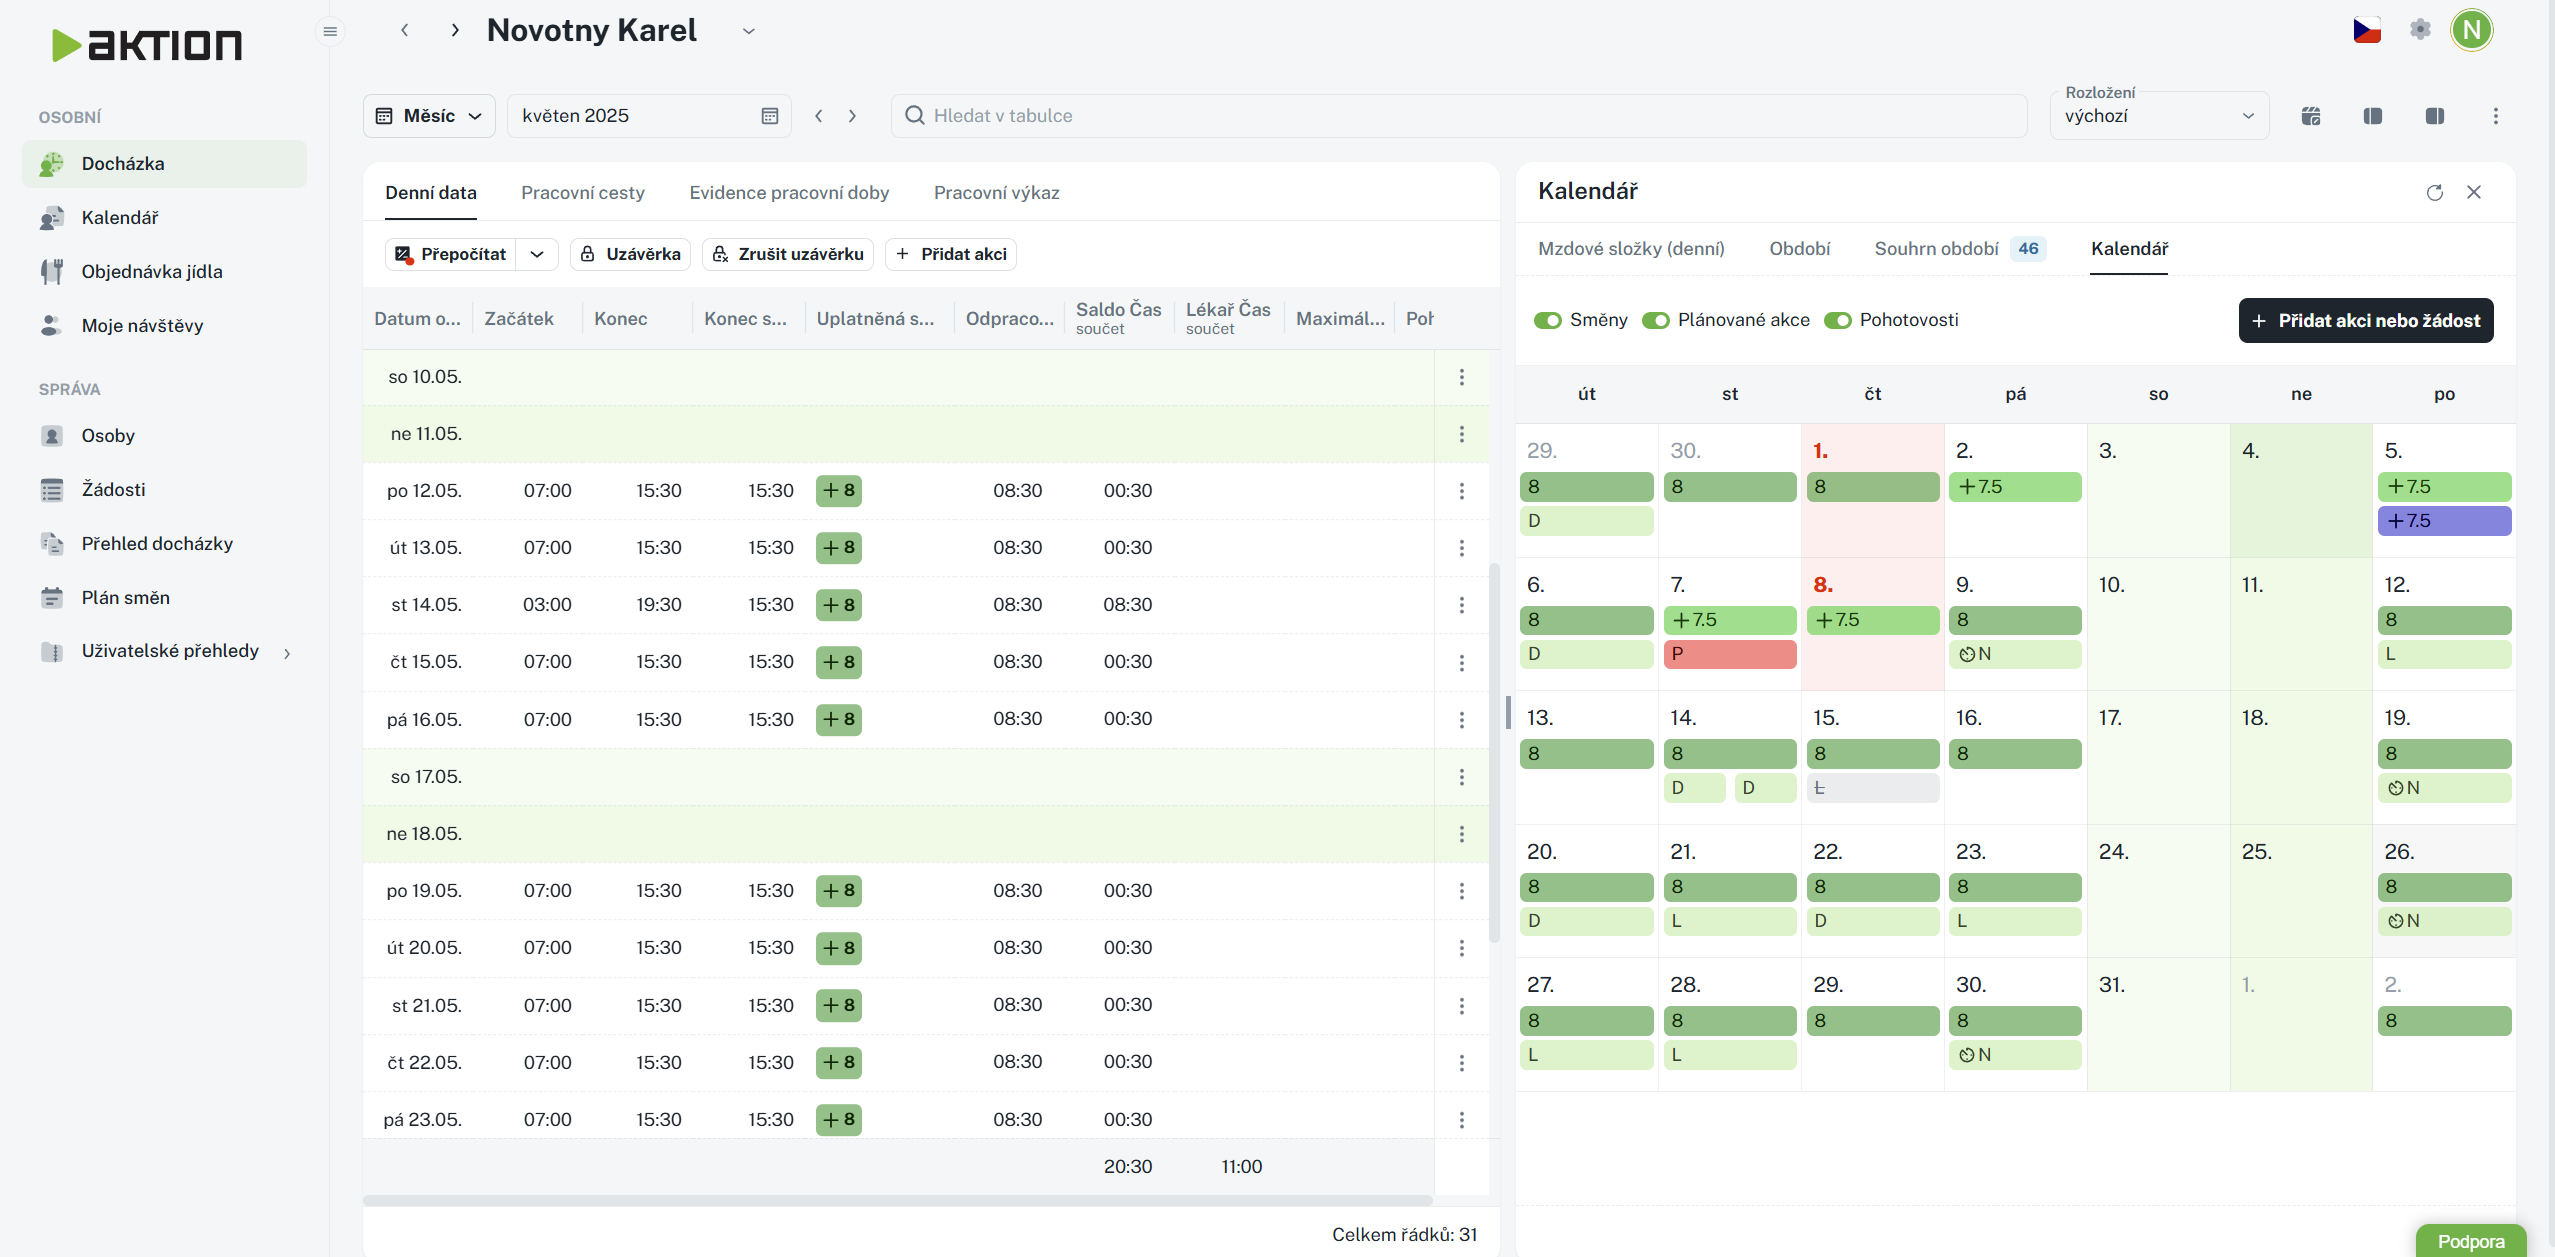
Task: Click the Přidat akci nebo žádost button
Action: pyautogui.click(x=2365, y=321)
